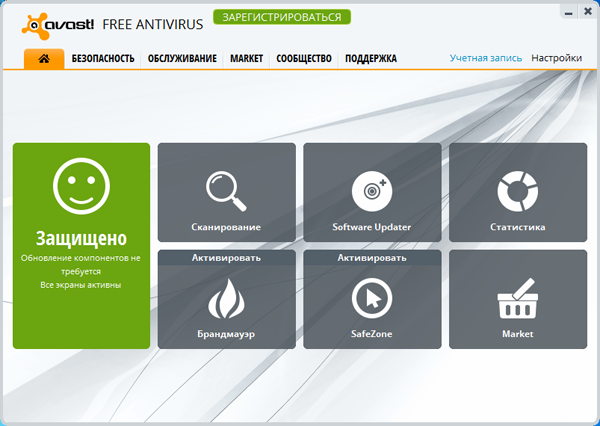
Task: Click the FREE ANTIVIRUS title text
Action: [153, 24]
